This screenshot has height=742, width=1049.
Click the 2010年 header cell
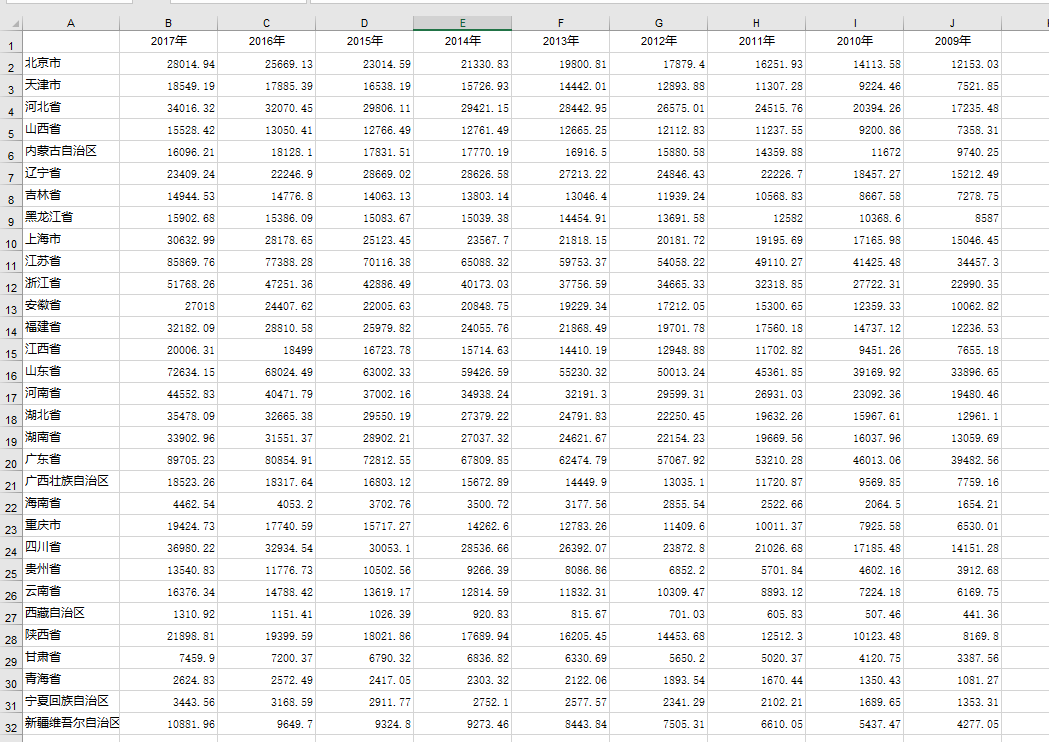(x=854, y=41)
